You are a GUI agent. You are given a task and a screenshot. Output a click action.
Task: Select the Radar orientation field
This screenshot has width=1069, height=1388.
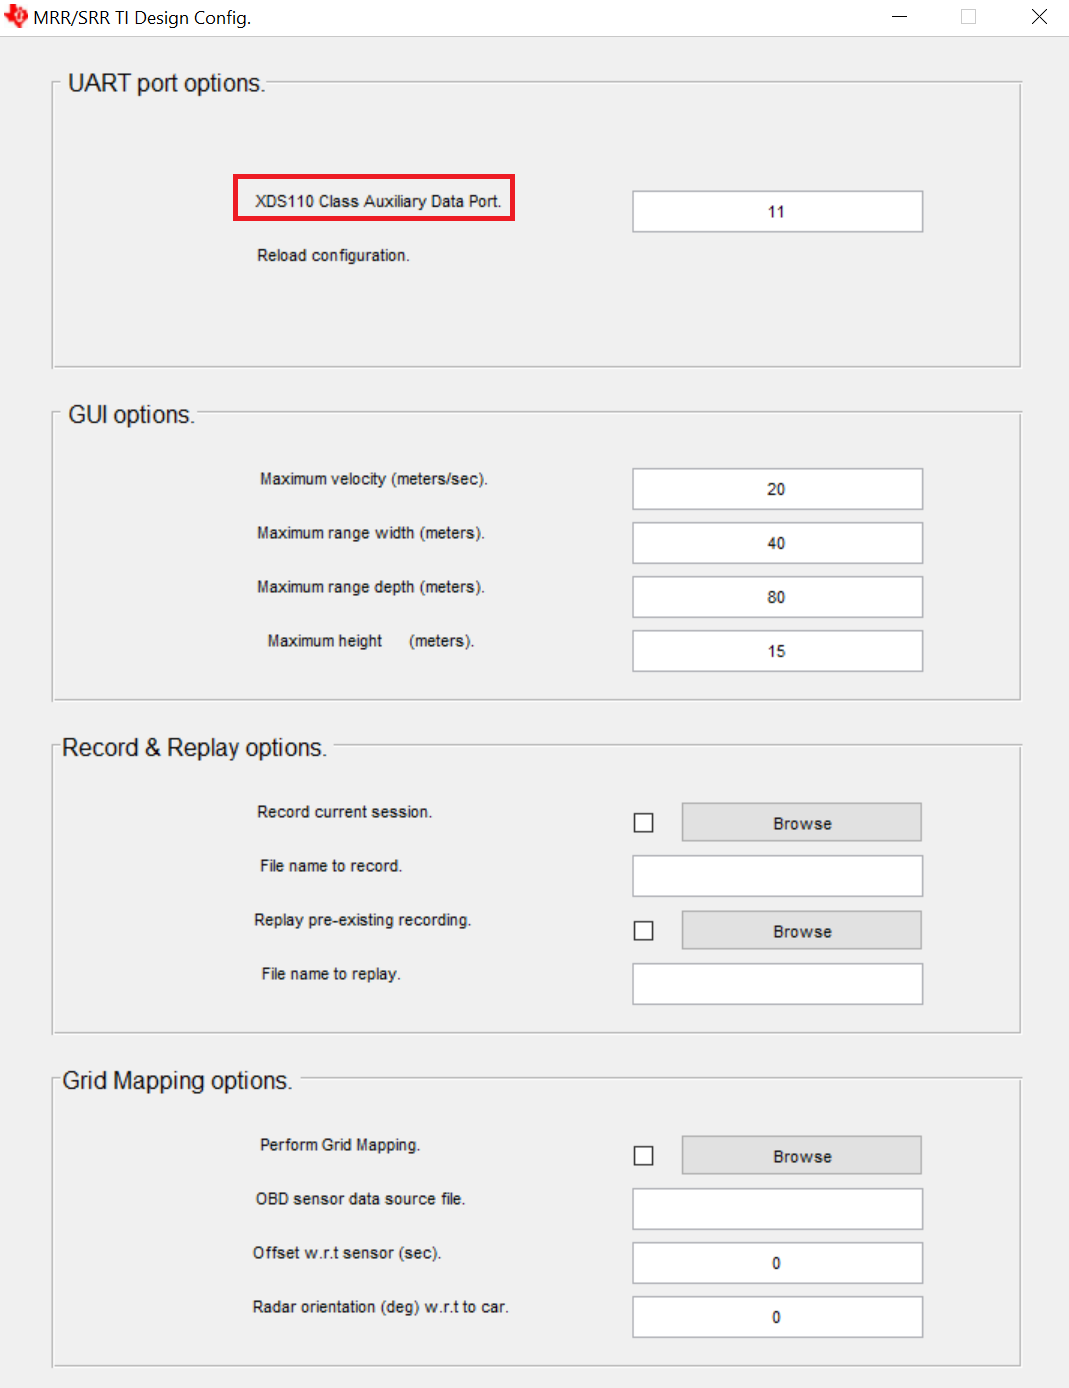pos(777,1317)
